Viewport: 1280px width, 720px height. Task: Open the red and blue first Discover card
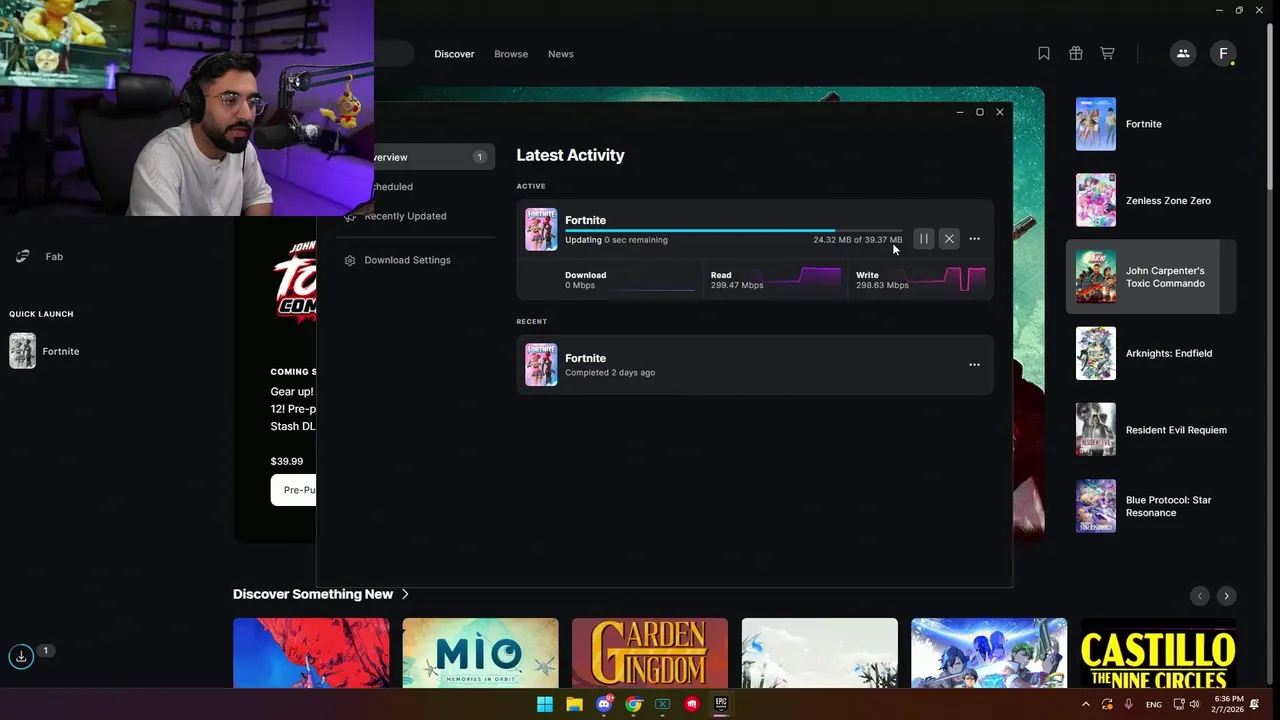pos(311,653)
